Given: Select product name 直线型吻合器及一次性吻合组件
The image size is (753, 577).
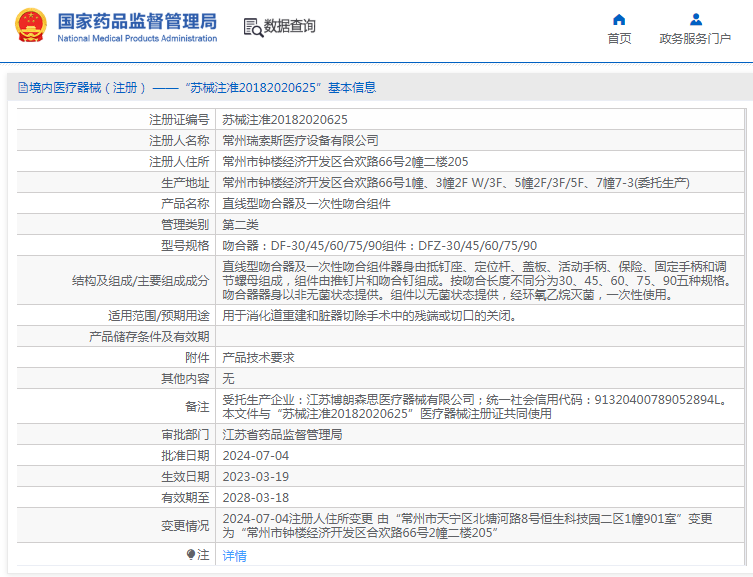Looking at the screenshot, I should coord(306,204).
